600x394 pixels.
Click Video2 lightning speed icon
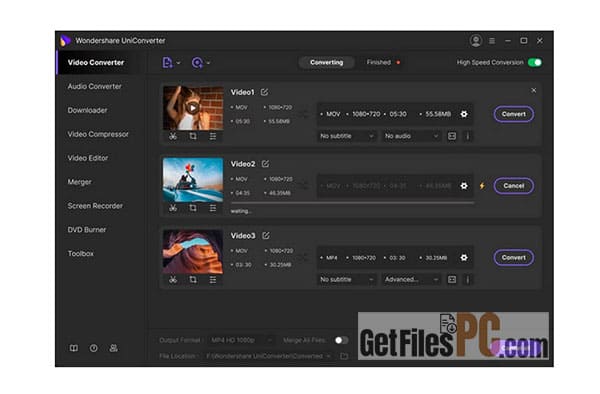(482, 186)
